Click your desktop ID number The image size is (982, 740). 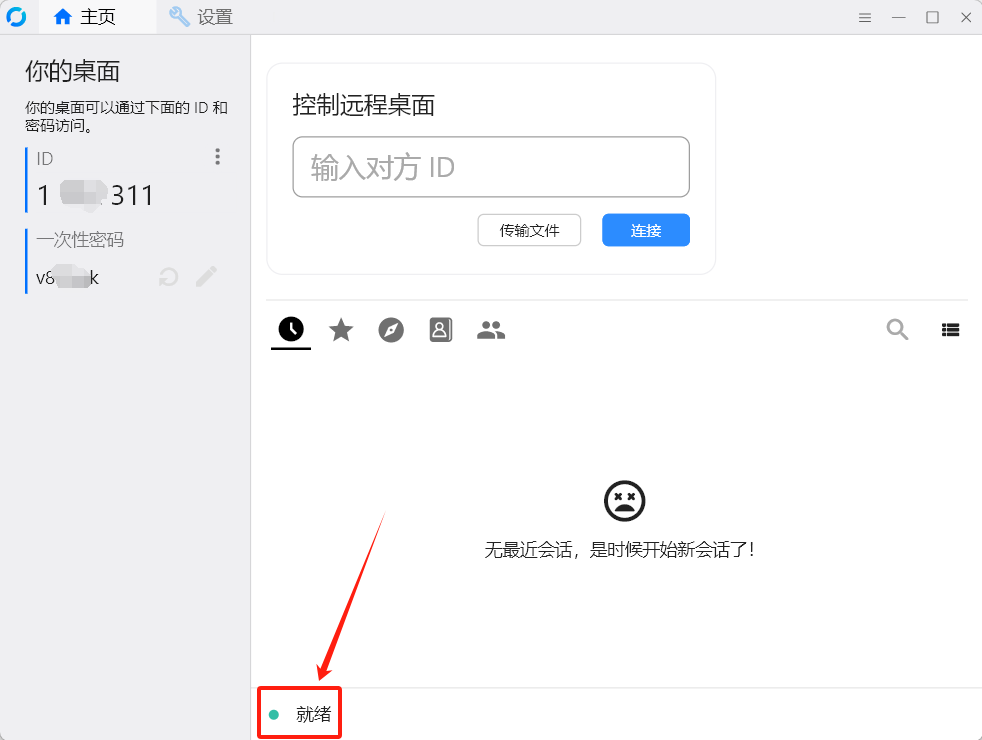coord(95,195)
